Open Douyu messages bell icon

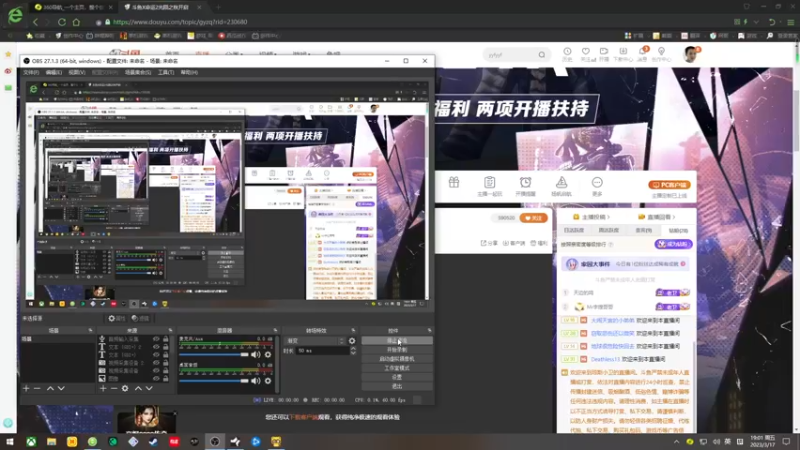click(642, 52)
